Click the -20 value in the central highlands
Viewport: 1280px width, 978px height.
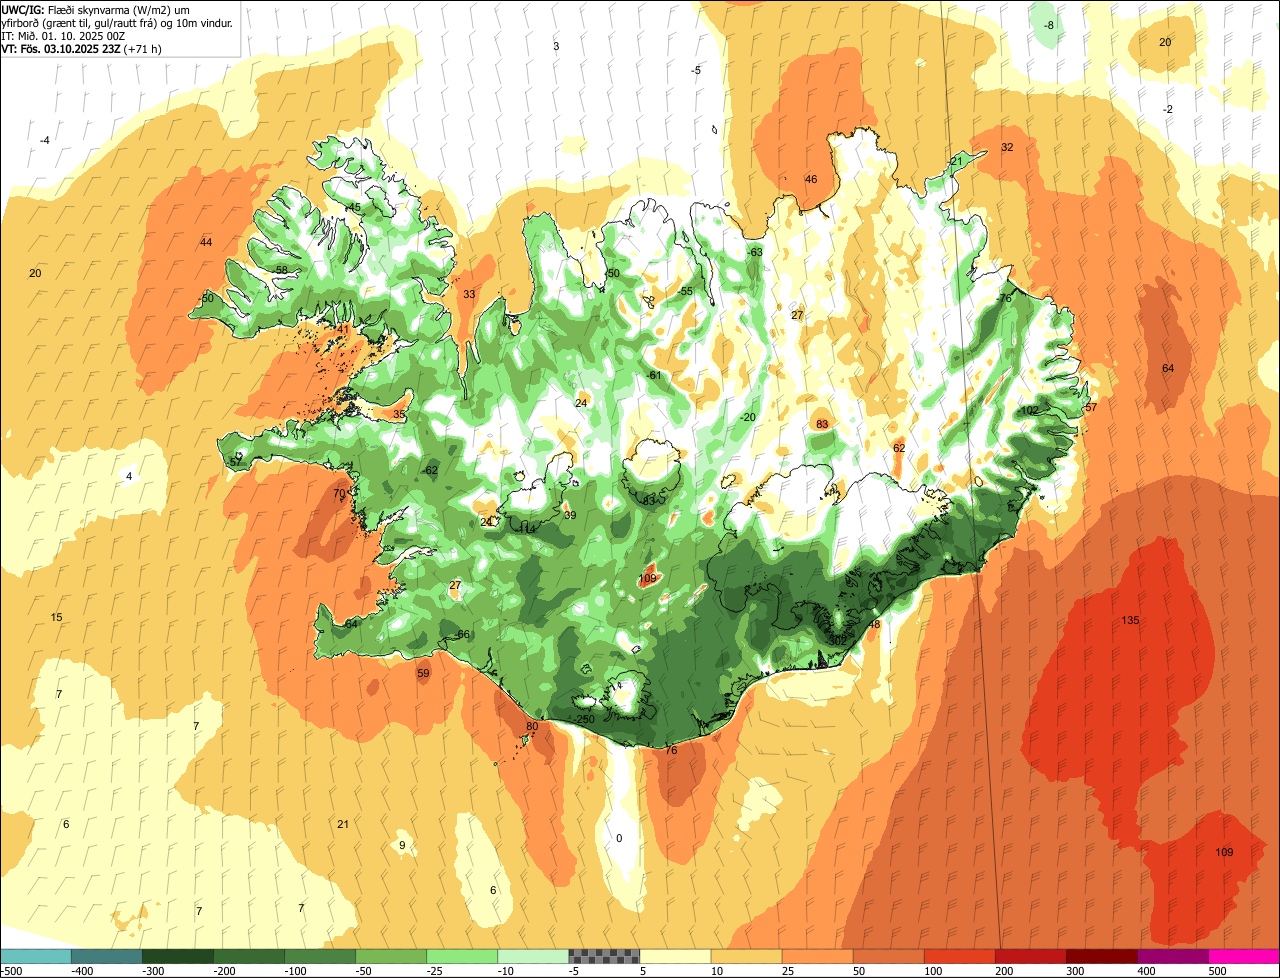pos(747,417)
